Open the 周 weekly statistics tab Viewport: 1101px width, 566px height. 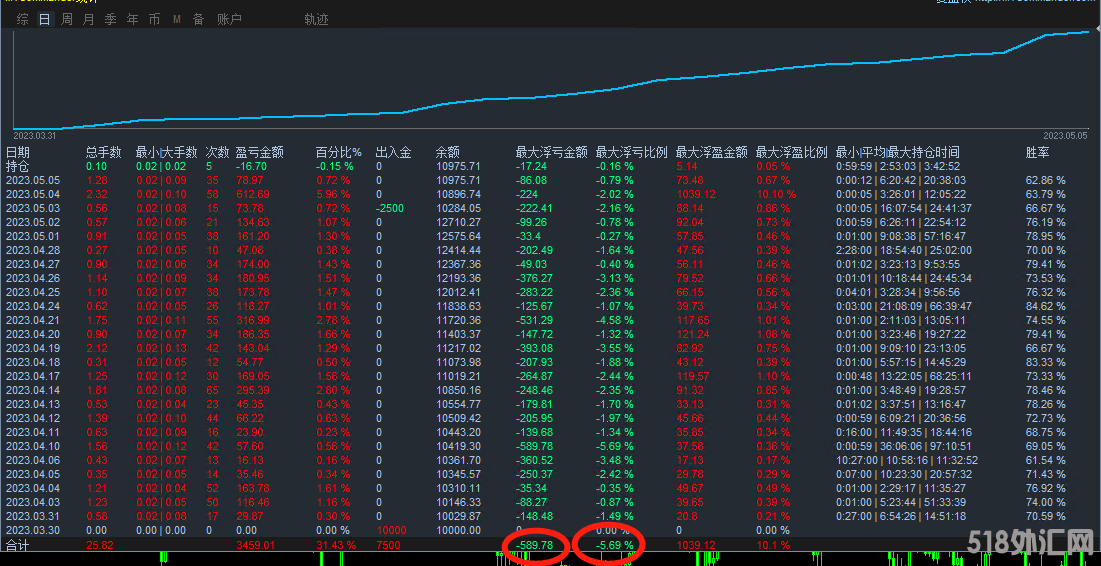pos(66,19)
